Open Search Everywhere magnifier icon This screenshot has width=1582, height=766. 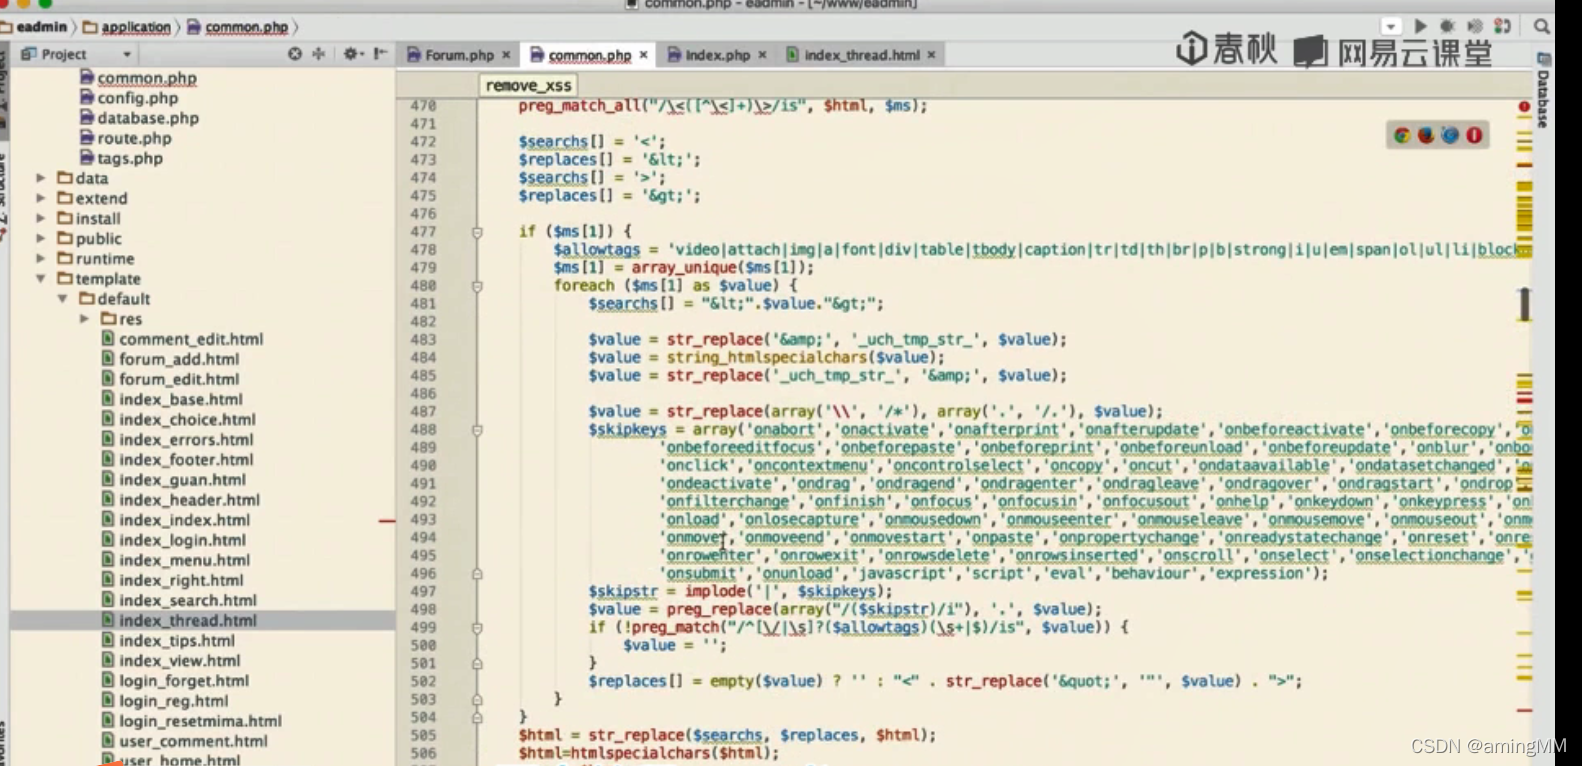[1542, 27]
